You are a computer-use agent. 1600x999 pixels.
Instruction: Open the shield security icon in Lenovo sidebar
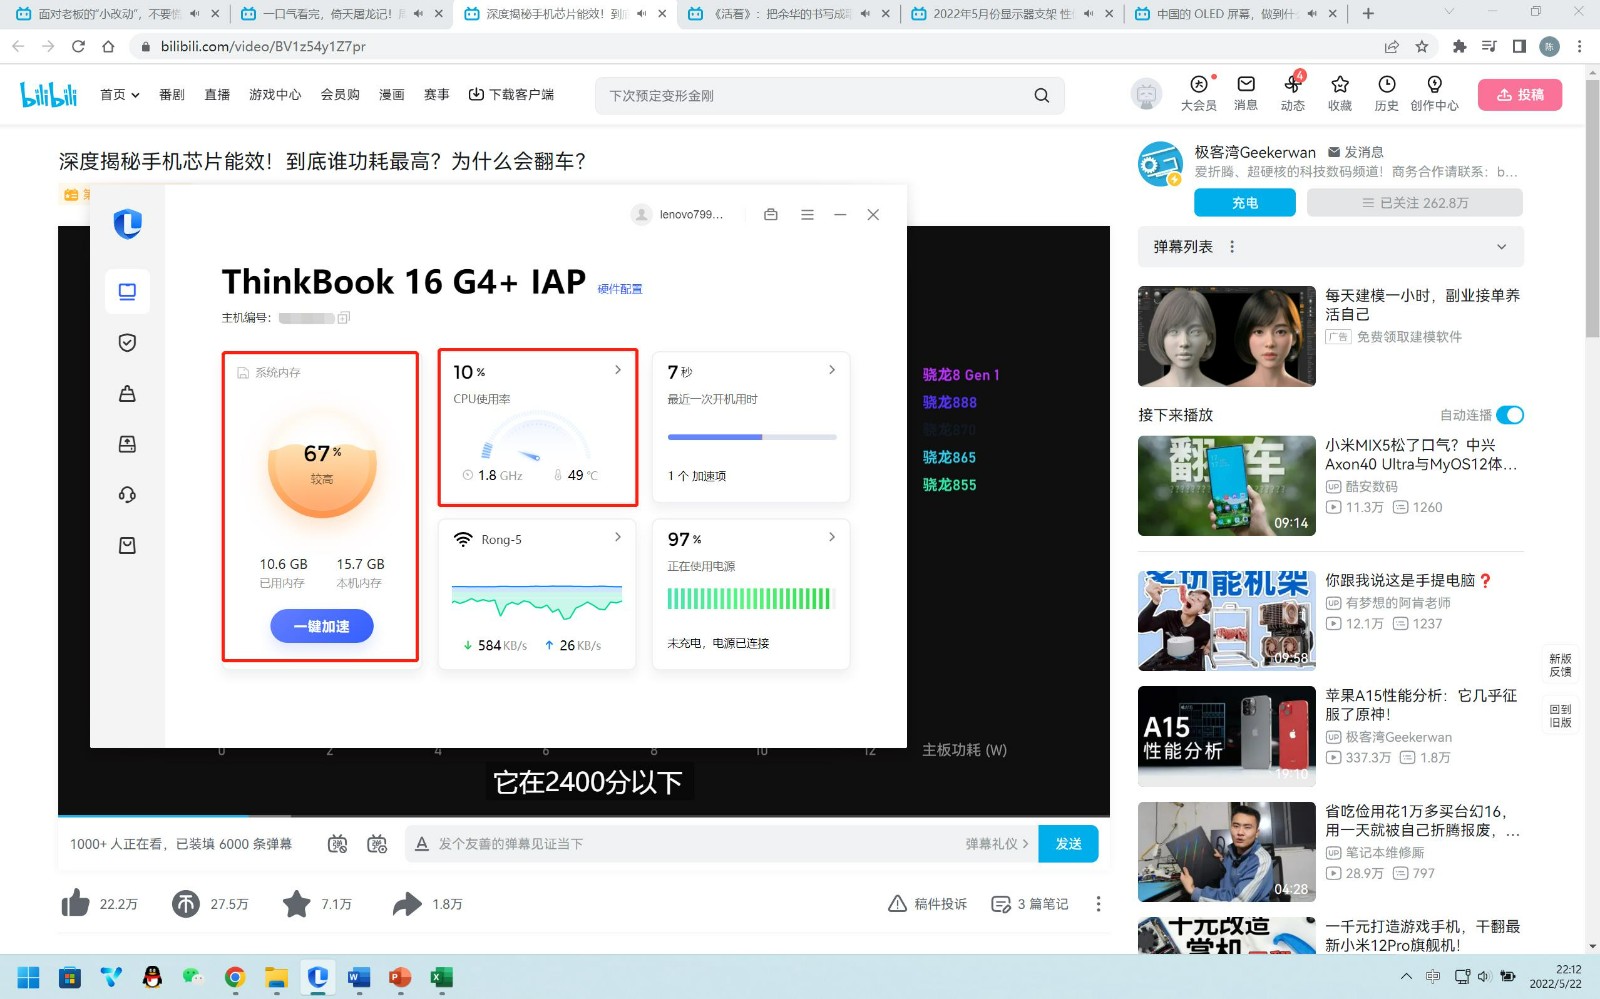point(127,343)
